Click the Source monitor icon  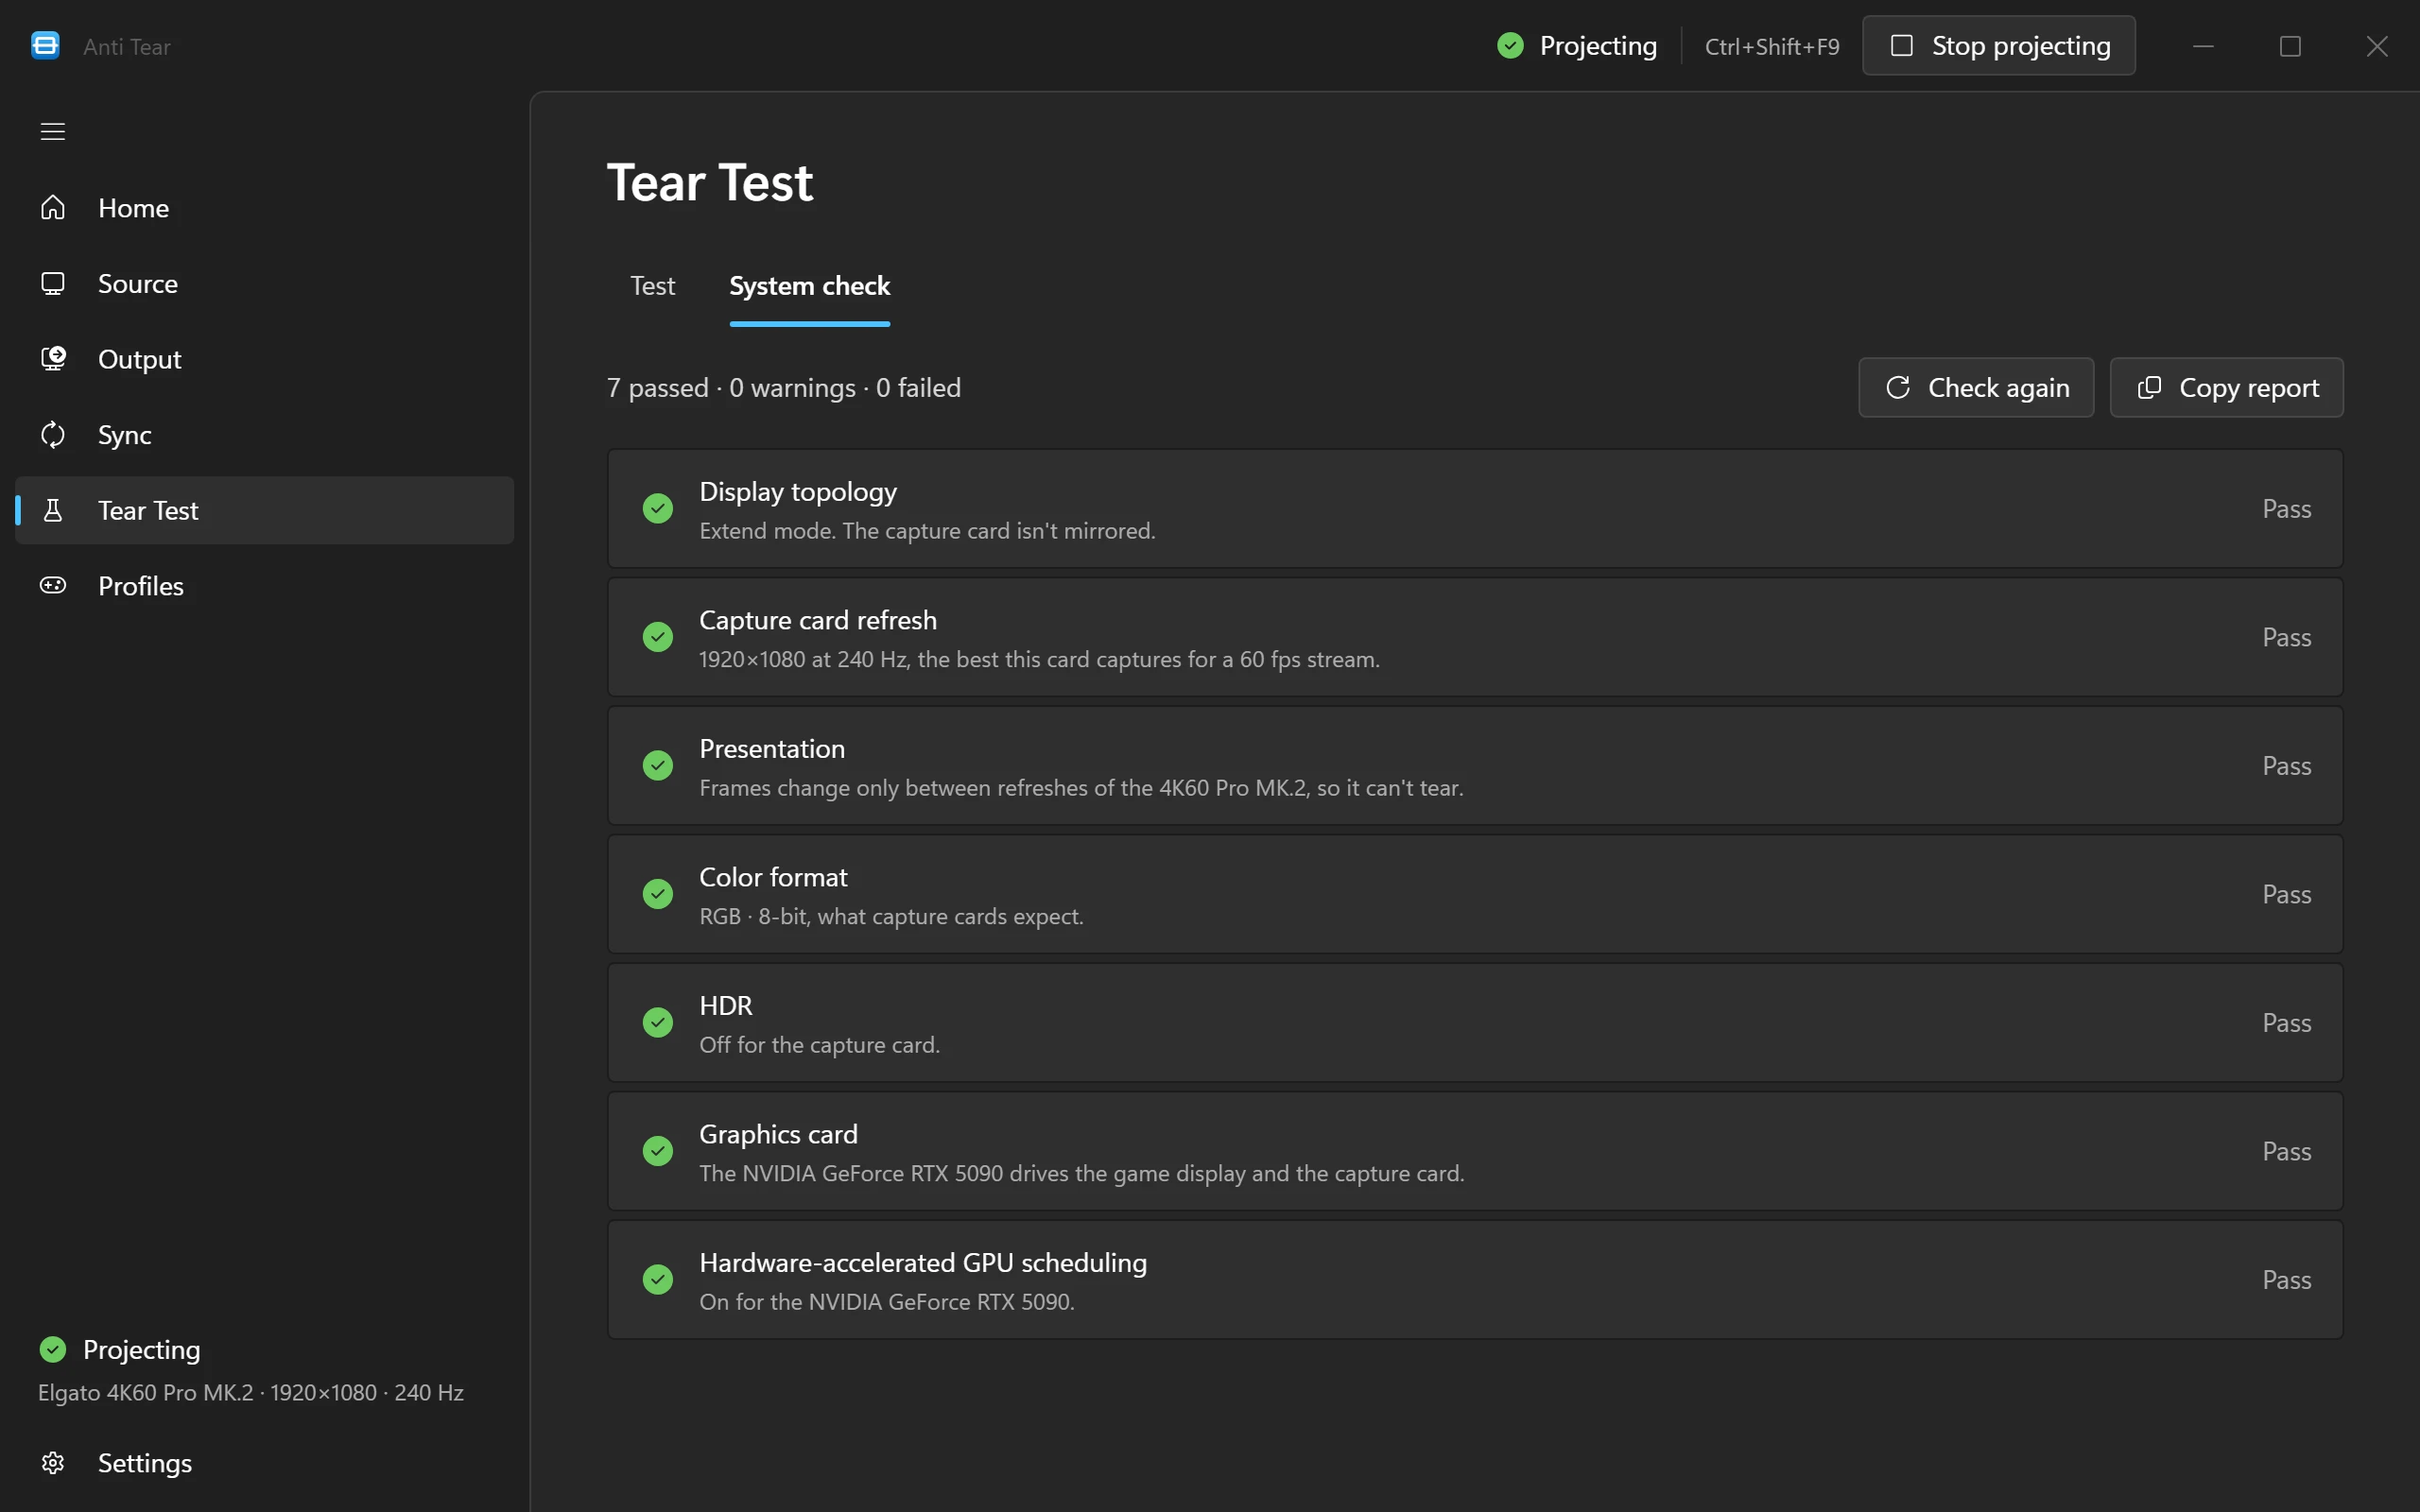tap(53, 284)
